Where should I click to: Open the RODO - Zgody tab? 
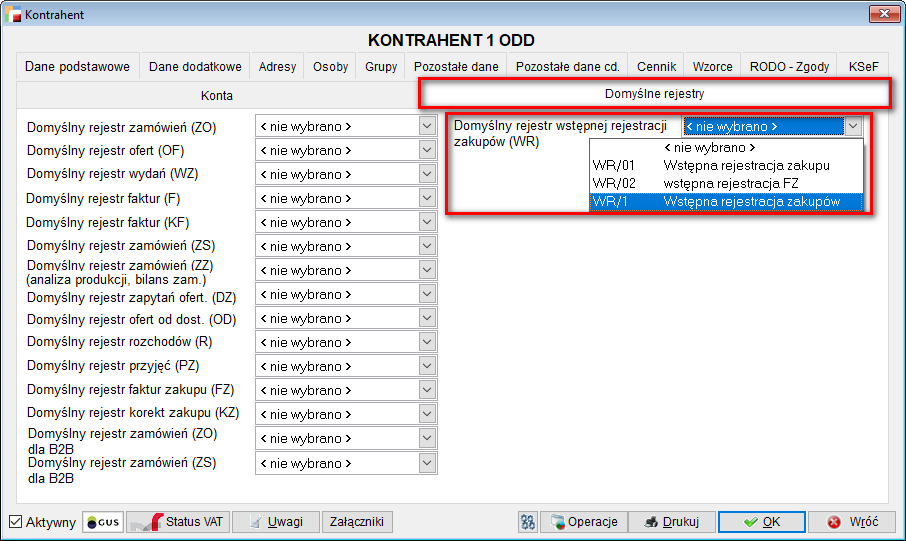click(789, 67)
